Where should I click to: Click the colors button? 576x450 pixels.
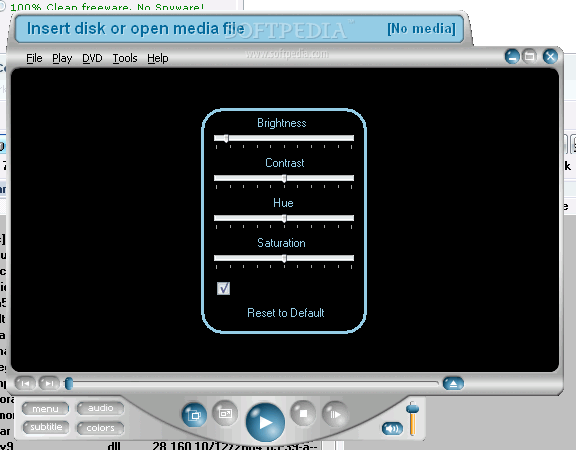pos(100,428)
